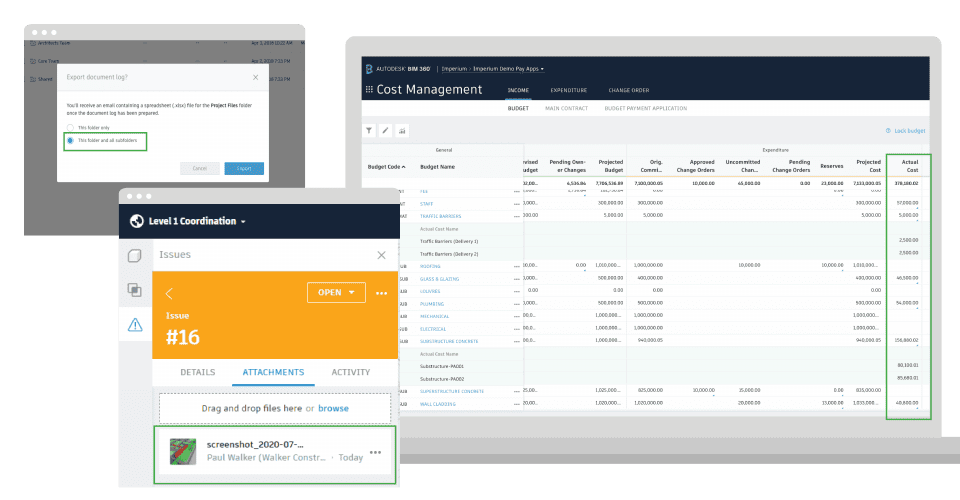Open more options for ELECTRICAL row

[x=517, y=329]
